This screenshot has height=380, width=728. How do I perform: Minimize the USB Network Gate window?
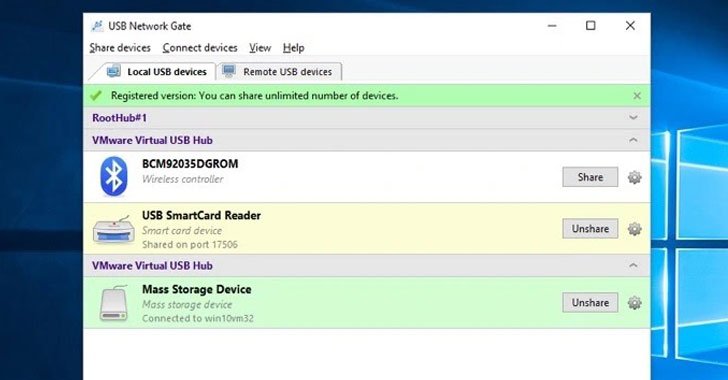[552, 26]
